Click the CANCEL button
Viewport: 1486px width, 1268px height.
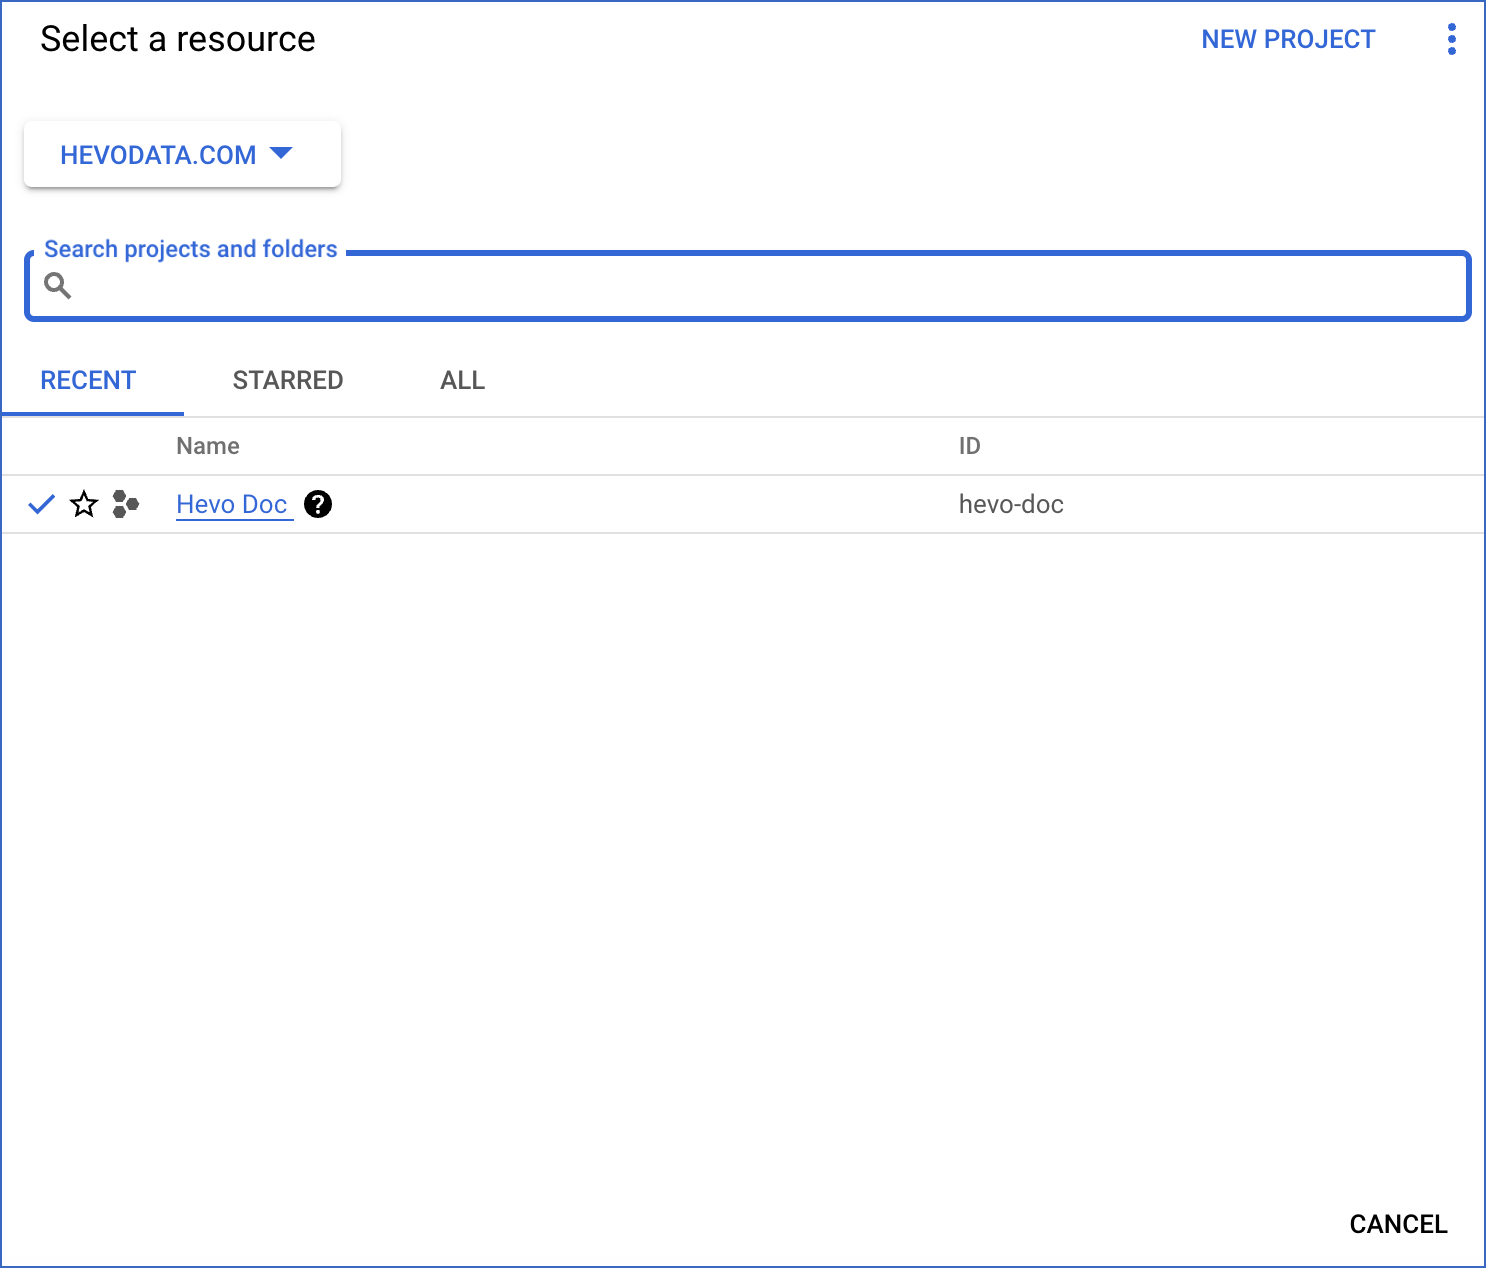point(1398,1224)
